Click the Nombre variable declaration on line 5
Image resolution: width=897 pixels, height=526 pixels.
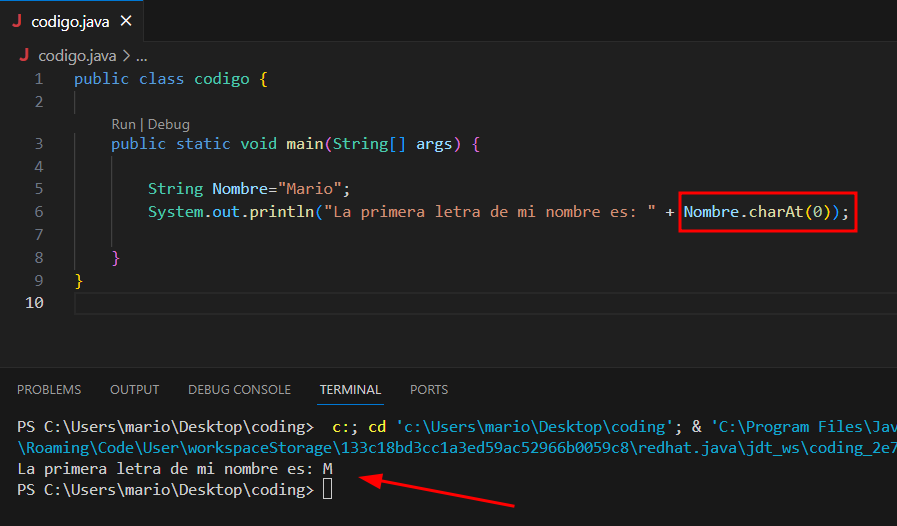tap(240, 189)
